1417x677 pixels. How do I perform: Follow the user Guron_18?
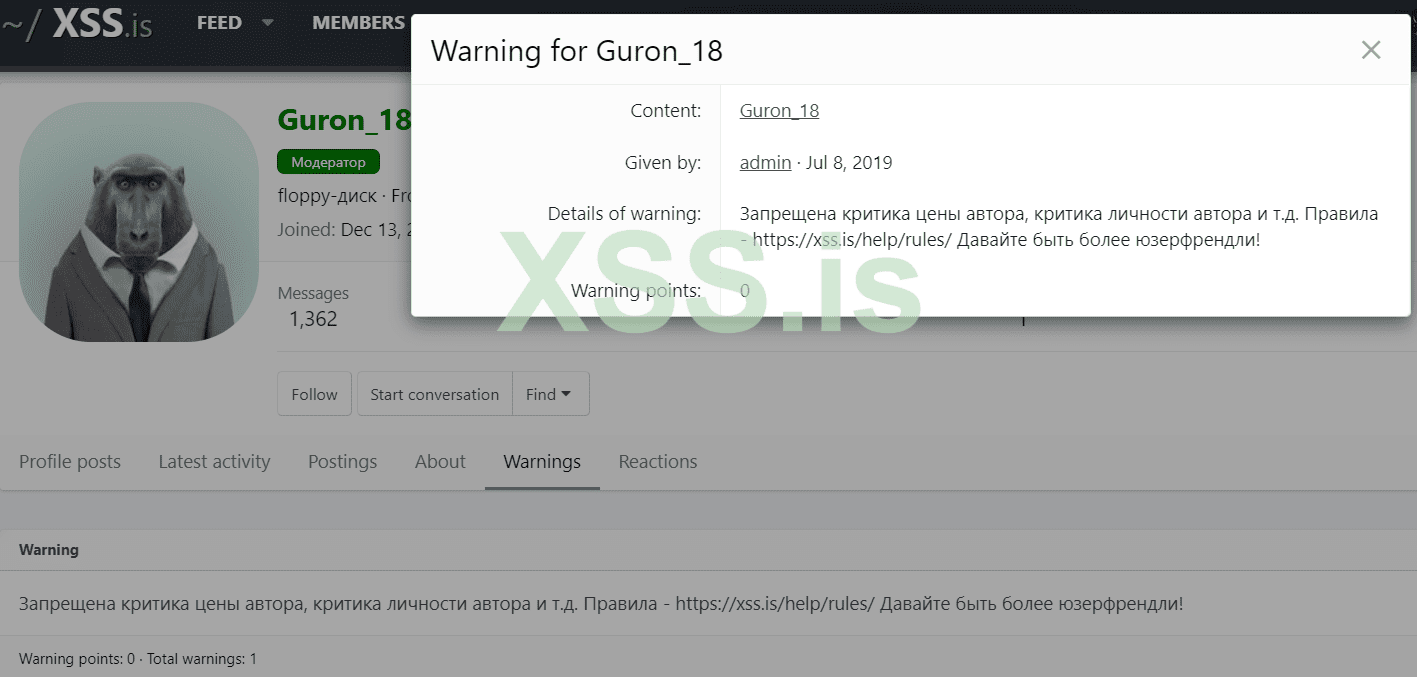click(314, 394)
